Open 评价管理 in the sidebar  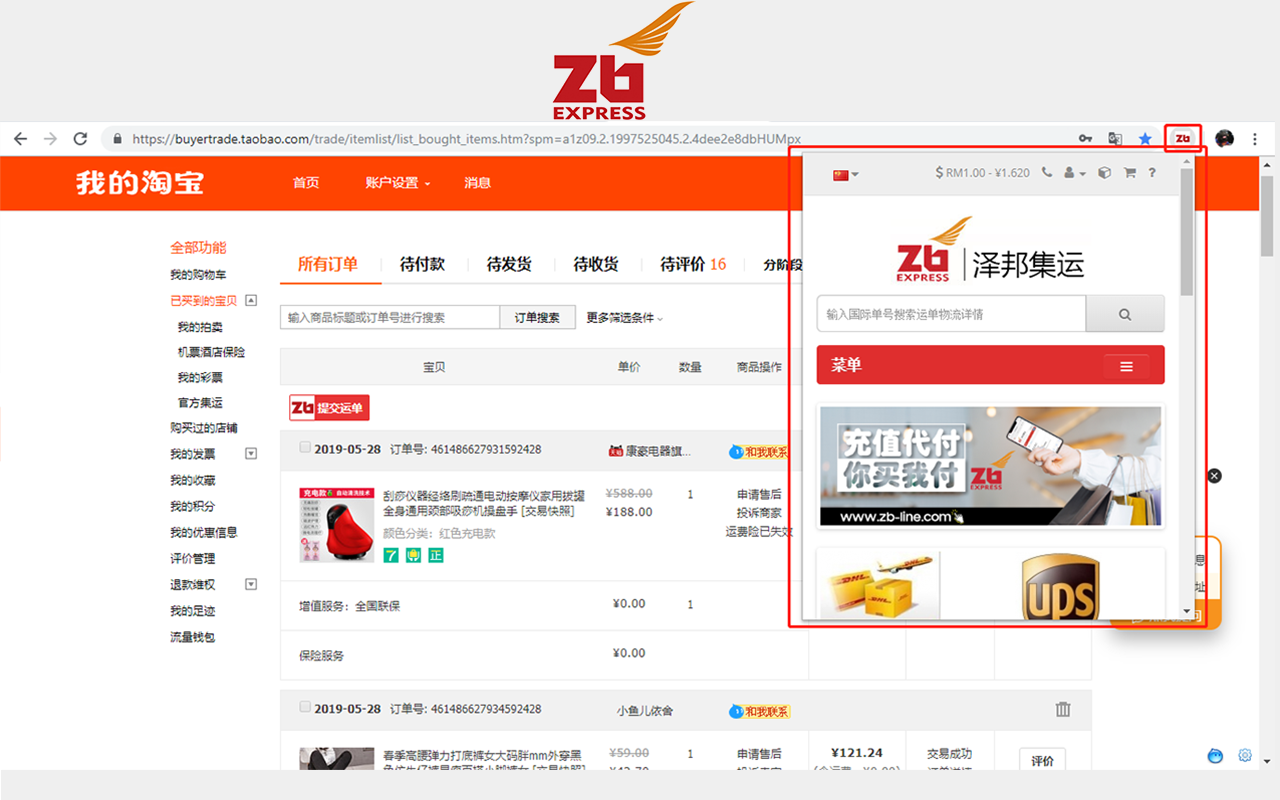(192, 559)
